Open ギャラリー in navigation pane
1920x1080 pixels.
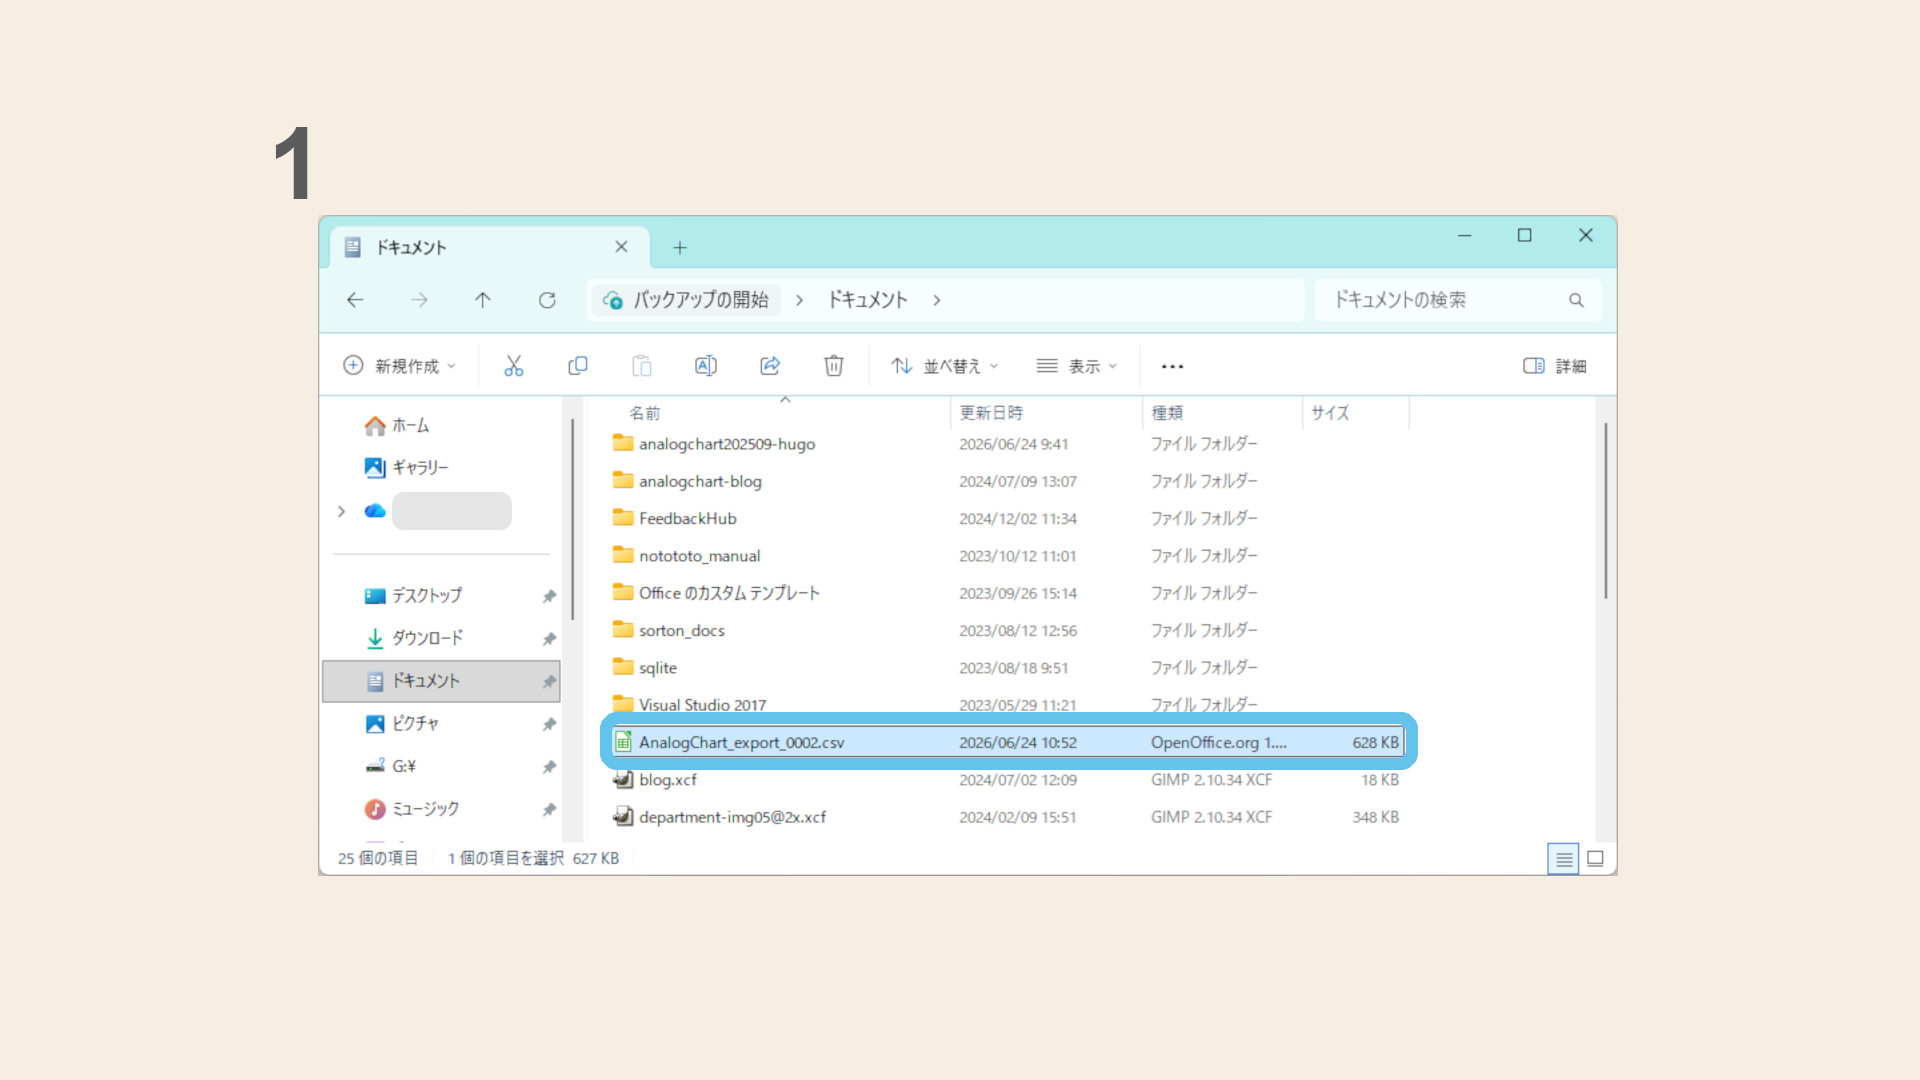[407, 468]
